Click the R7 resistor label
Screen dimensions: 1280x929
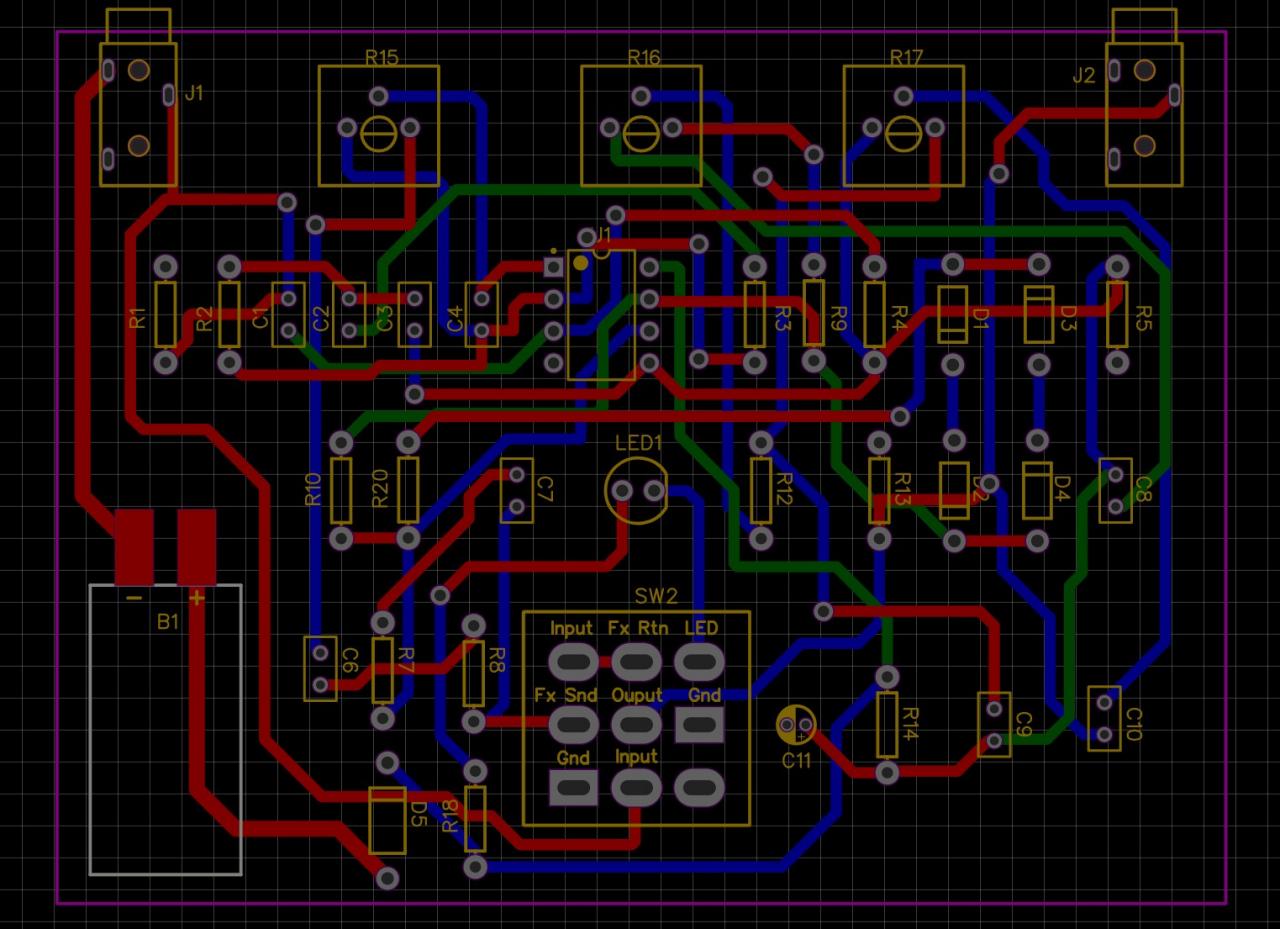tap(405, 660)
